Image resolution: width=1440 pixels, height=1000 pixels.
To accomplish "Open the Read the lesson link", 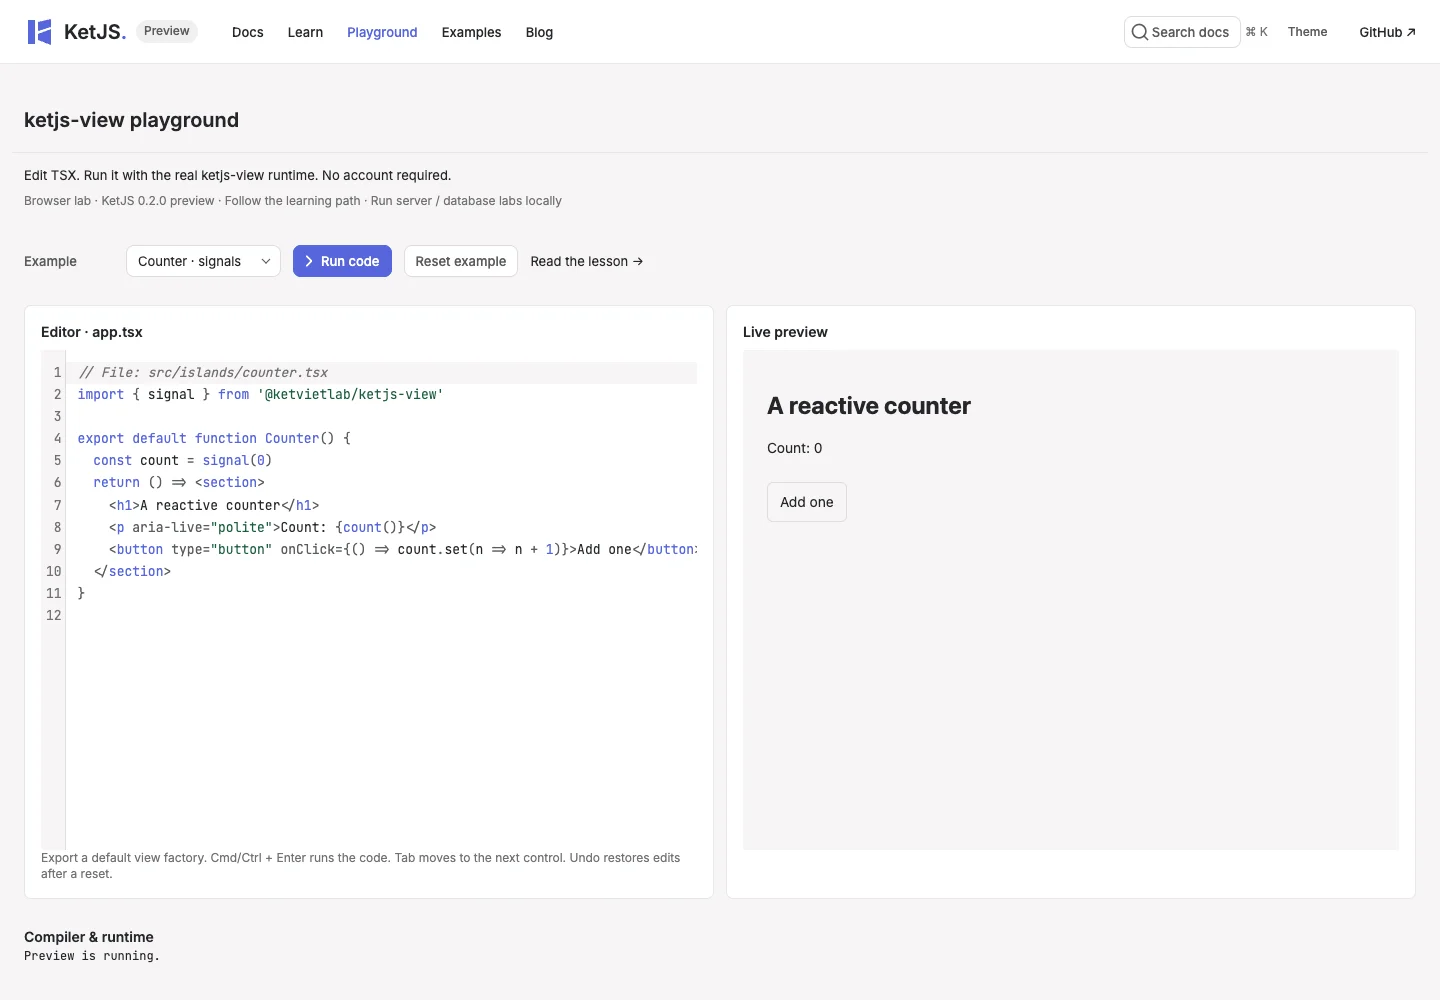I will pos(587,261).
